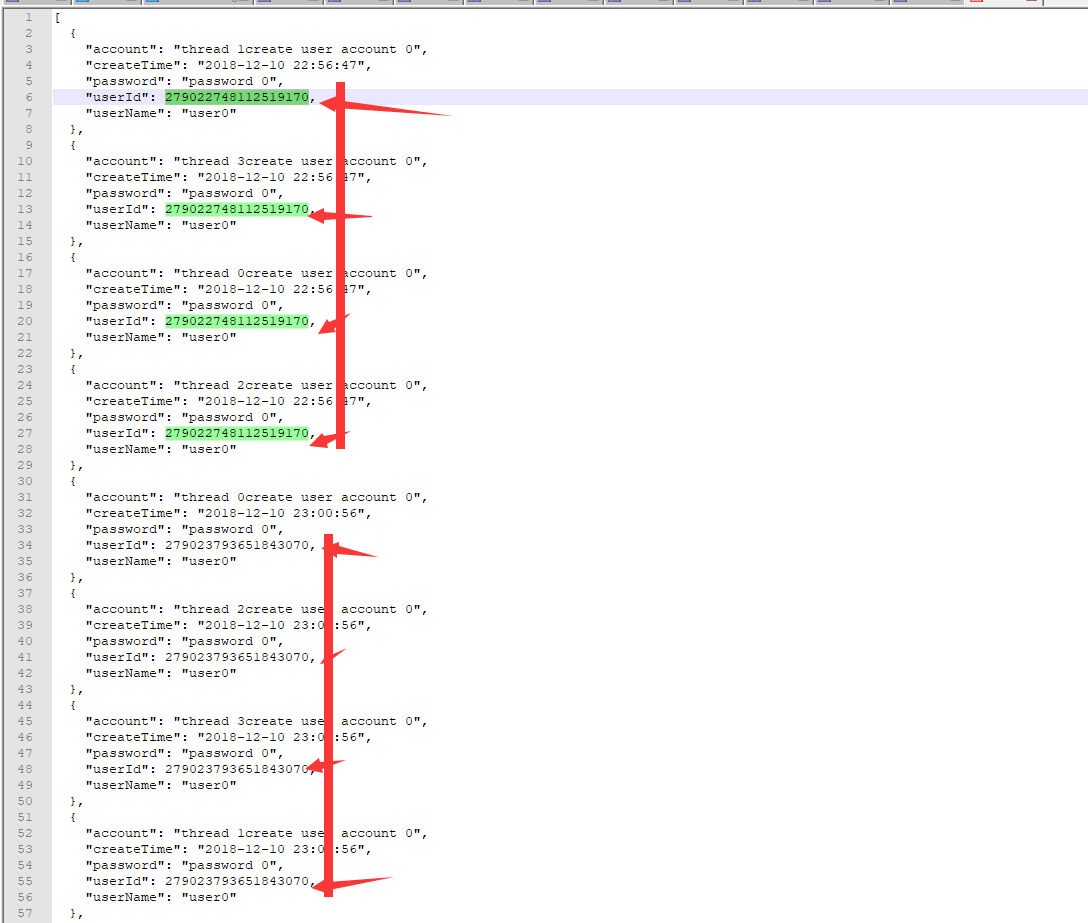Click line number 30 in the gutter

(28, 481)
